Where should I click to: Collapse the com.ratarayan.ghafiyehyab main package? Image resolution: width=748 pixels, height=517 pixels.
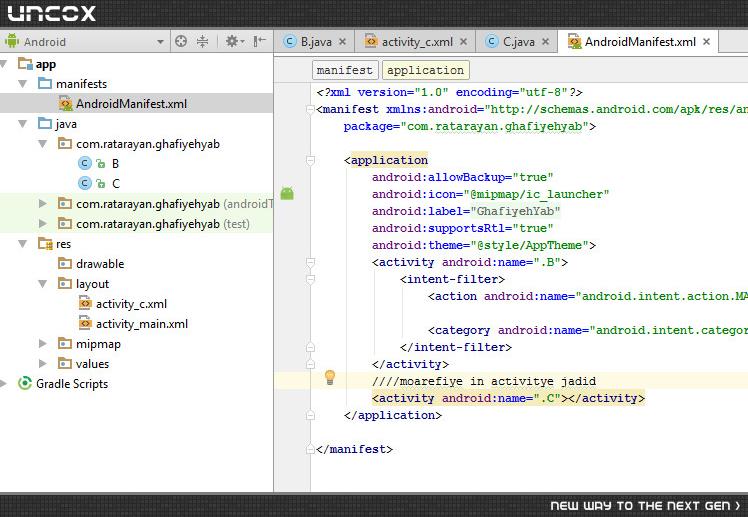click(x=42, y=144)
